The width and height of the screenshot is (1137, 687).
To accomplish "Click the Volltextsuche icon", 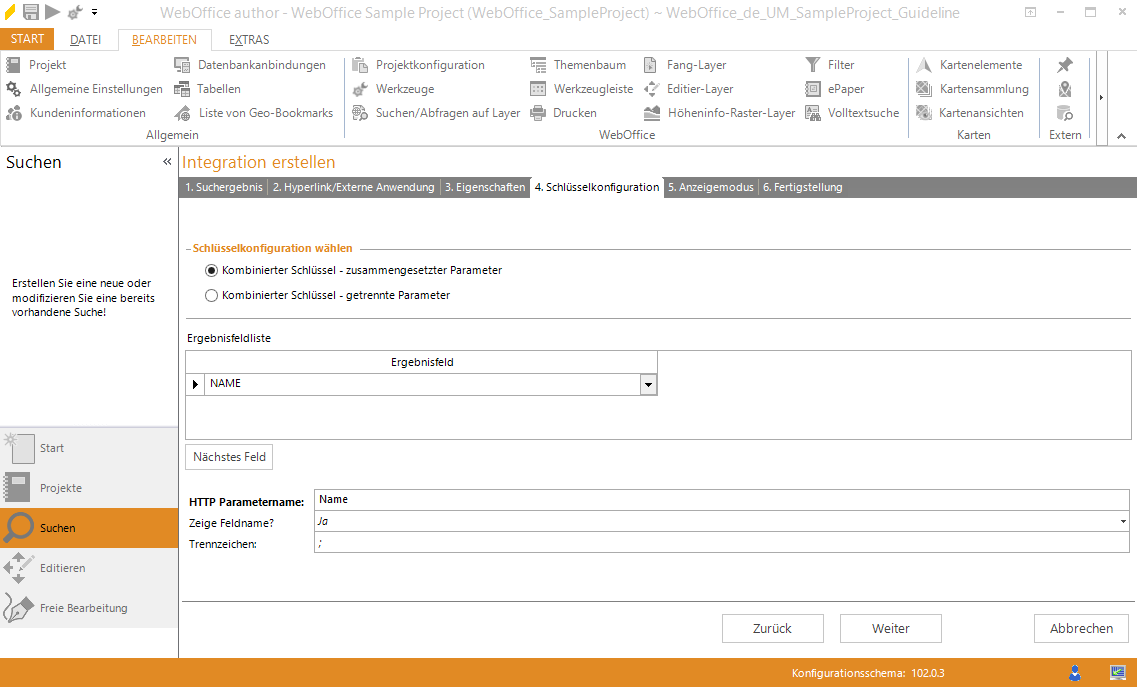I will point(813,113).
